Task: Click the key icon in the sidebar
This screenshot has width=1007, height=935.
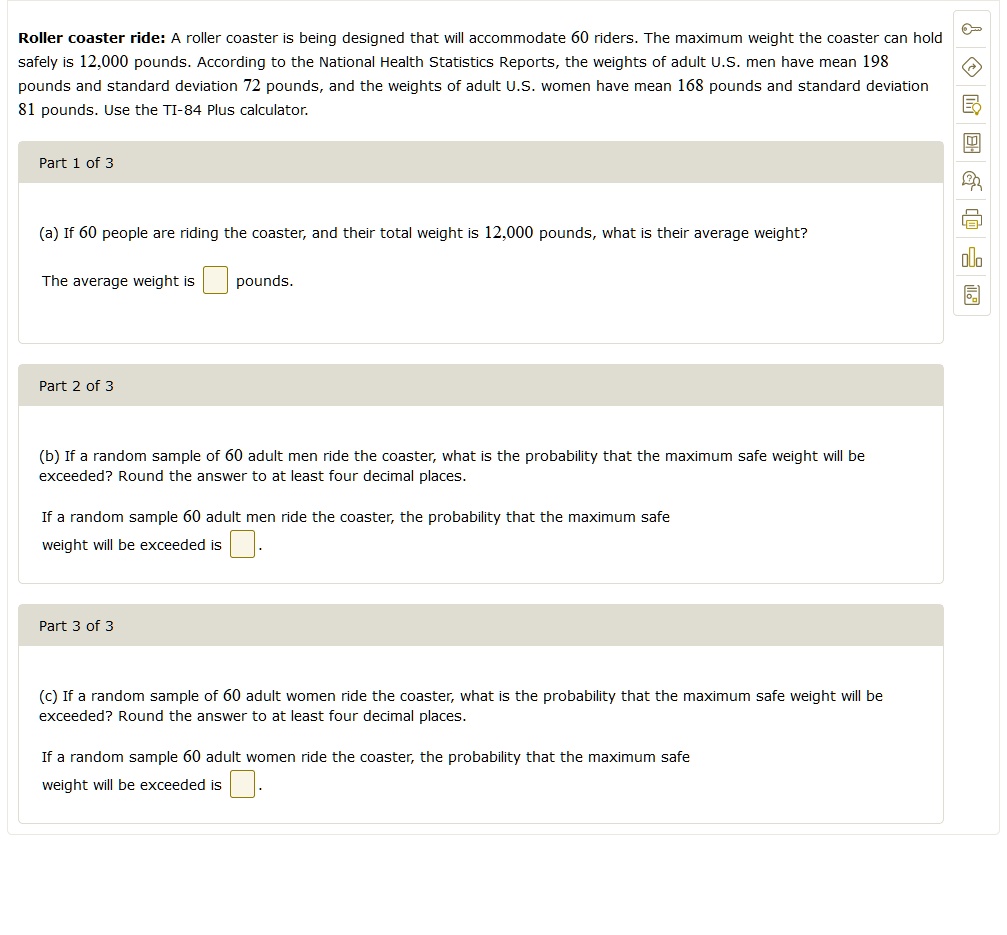Action: [971, 29]
